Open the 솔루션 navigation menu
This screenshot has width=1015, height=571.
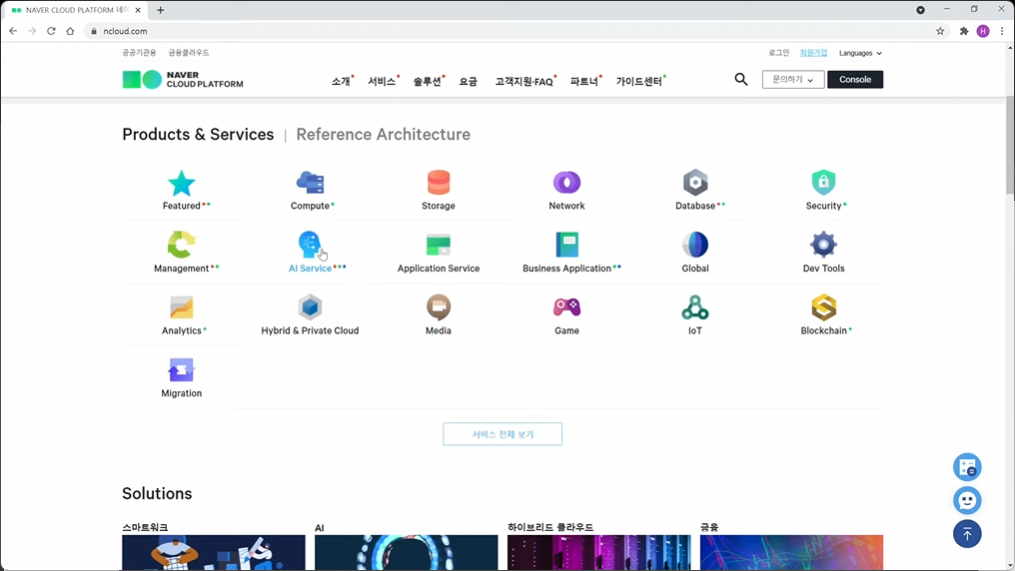click(428, 82)
